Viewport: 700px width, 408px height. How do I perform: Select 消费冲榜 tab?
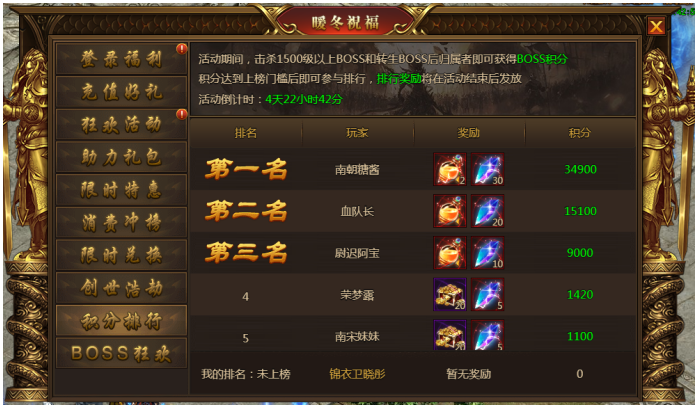click(x=121, y=222)
